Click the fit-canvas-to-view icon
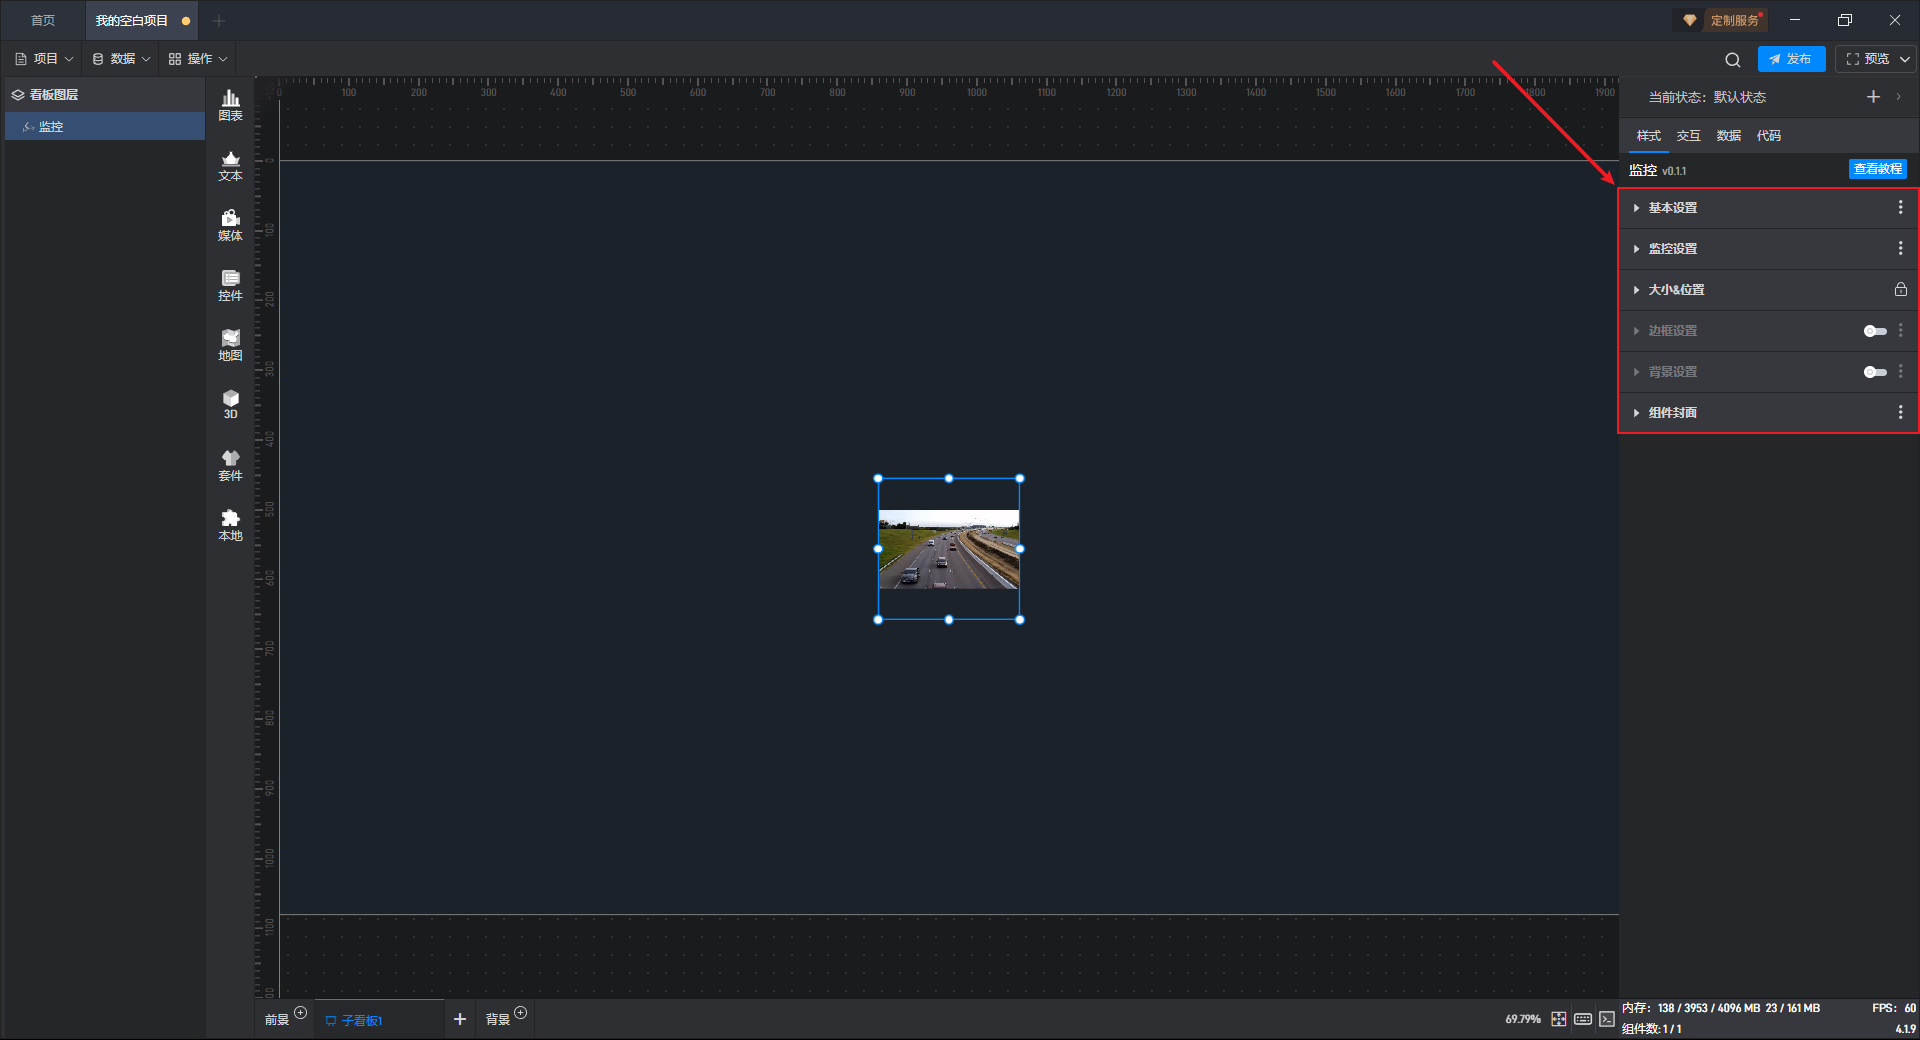 pyautogui.click(x=1559, y=1019)
